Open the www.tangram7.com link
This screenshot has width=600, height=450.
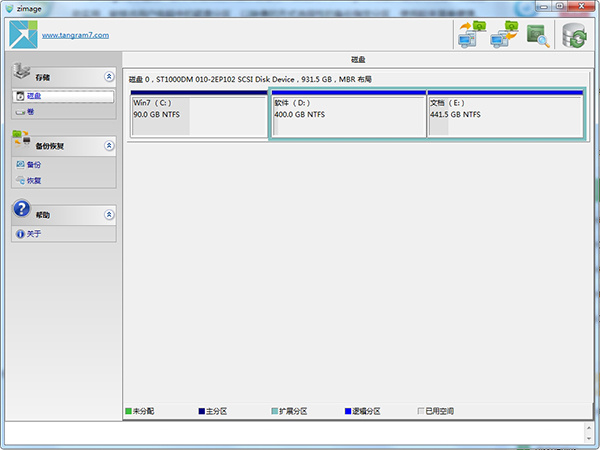pos(75,35)
